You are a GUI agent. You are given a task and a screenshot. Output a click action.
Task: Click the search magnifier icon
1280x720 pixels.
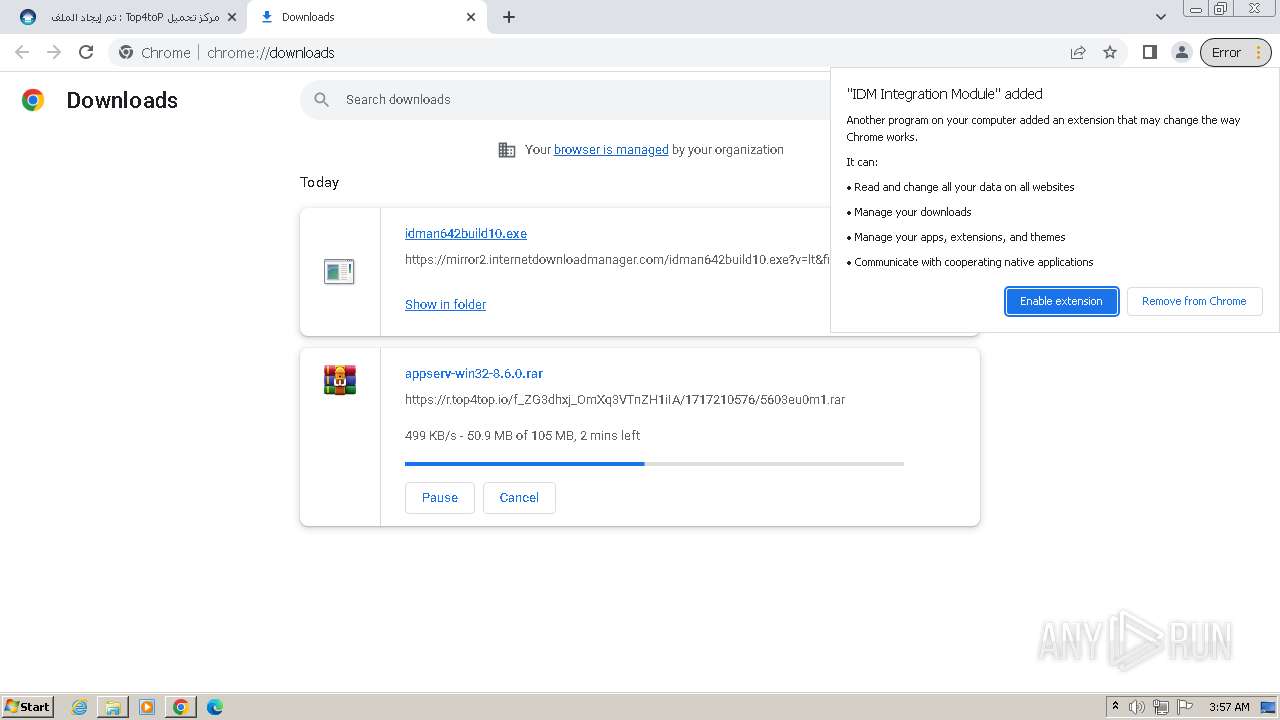pyautogui.click(x=321, y=100)
